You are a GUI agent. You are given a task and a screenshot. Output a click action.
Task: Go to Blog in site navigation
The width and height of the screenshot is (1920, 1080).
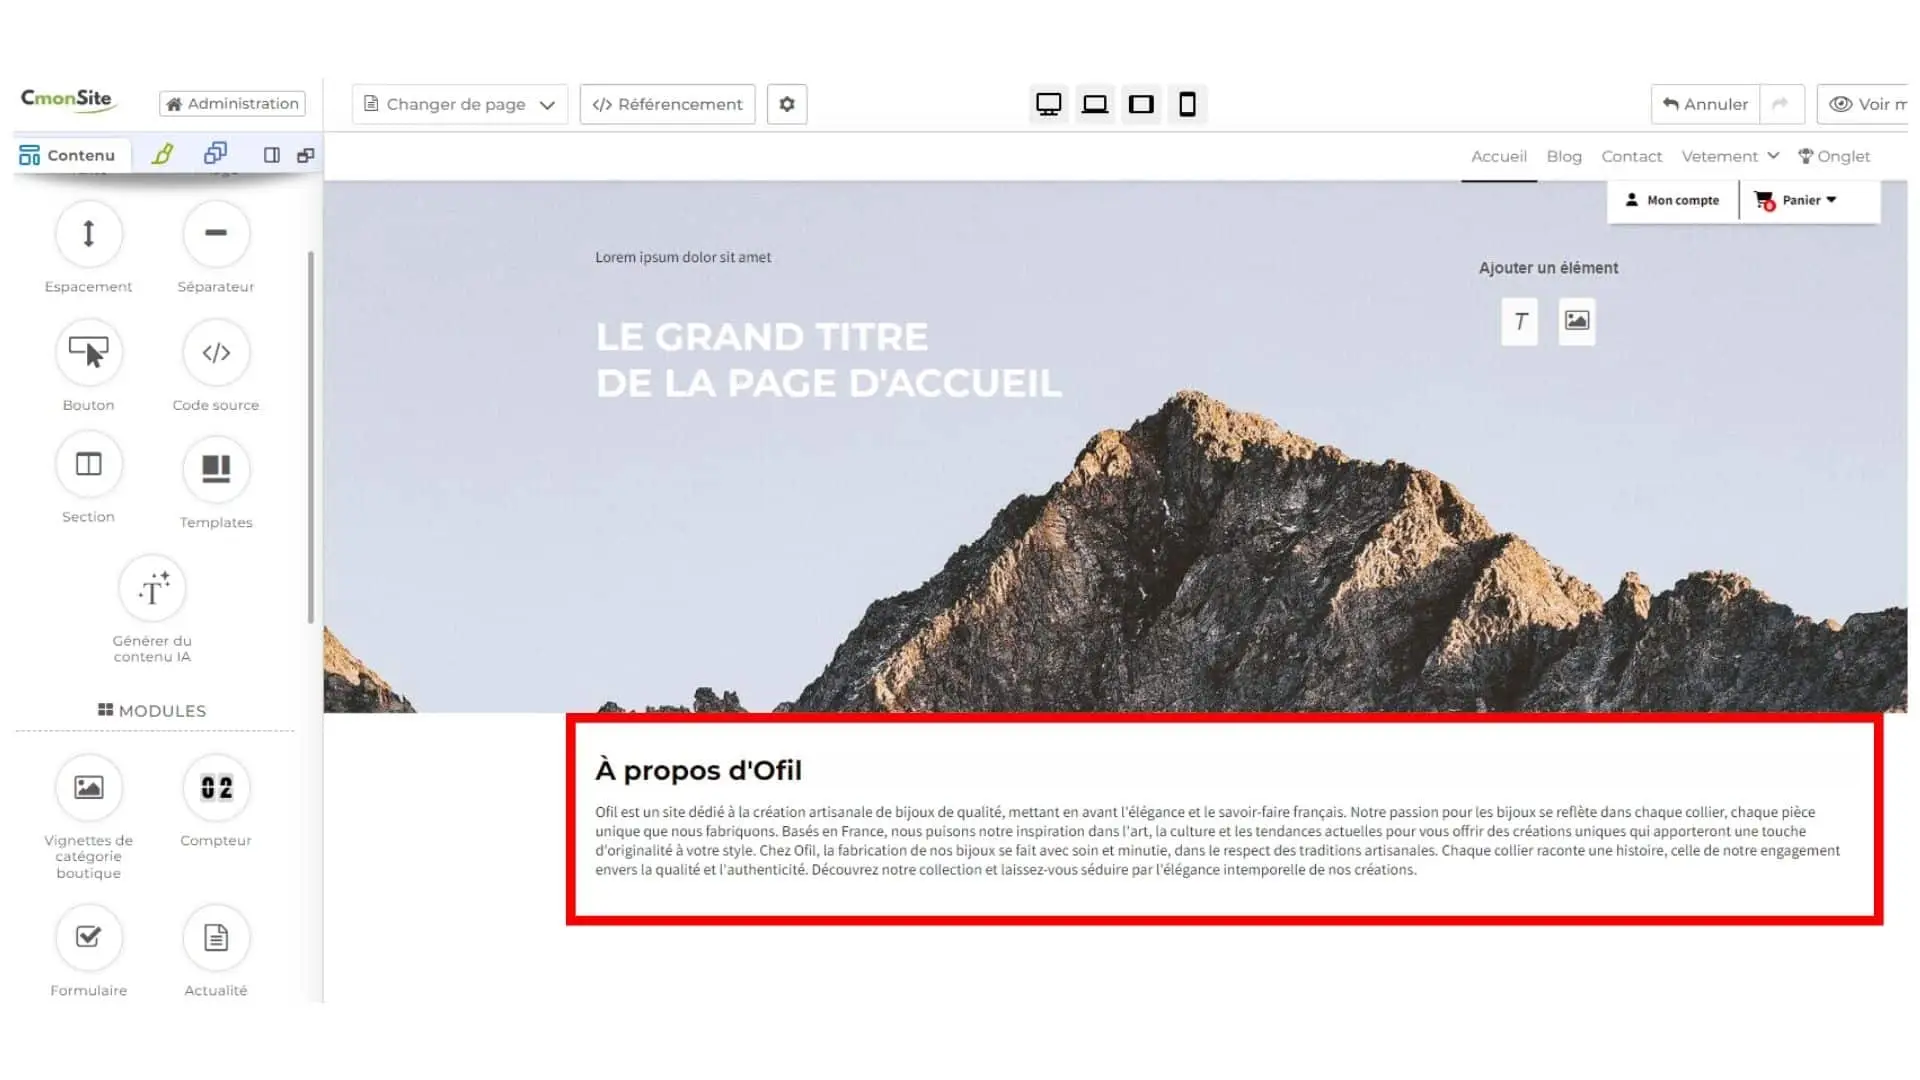tap(1564, 156)
